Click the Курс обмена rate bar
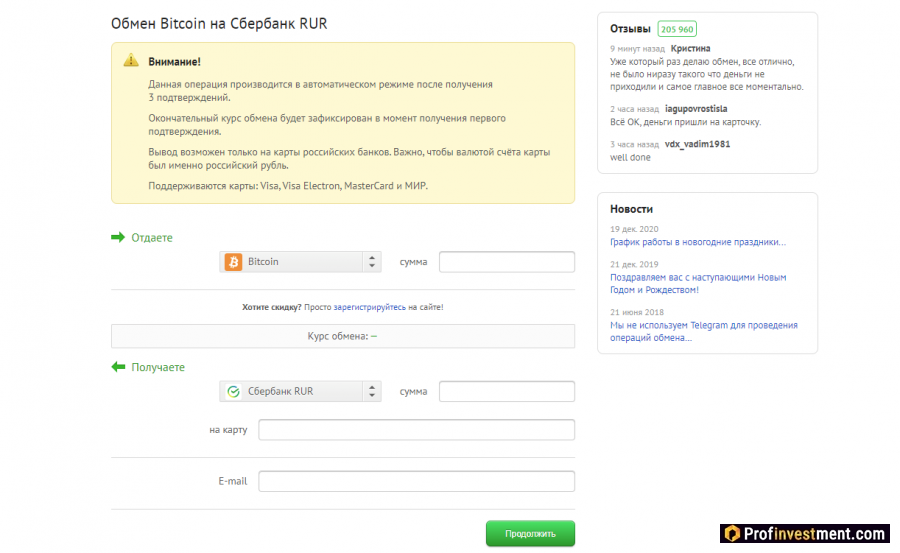 [x=343, y=336]
